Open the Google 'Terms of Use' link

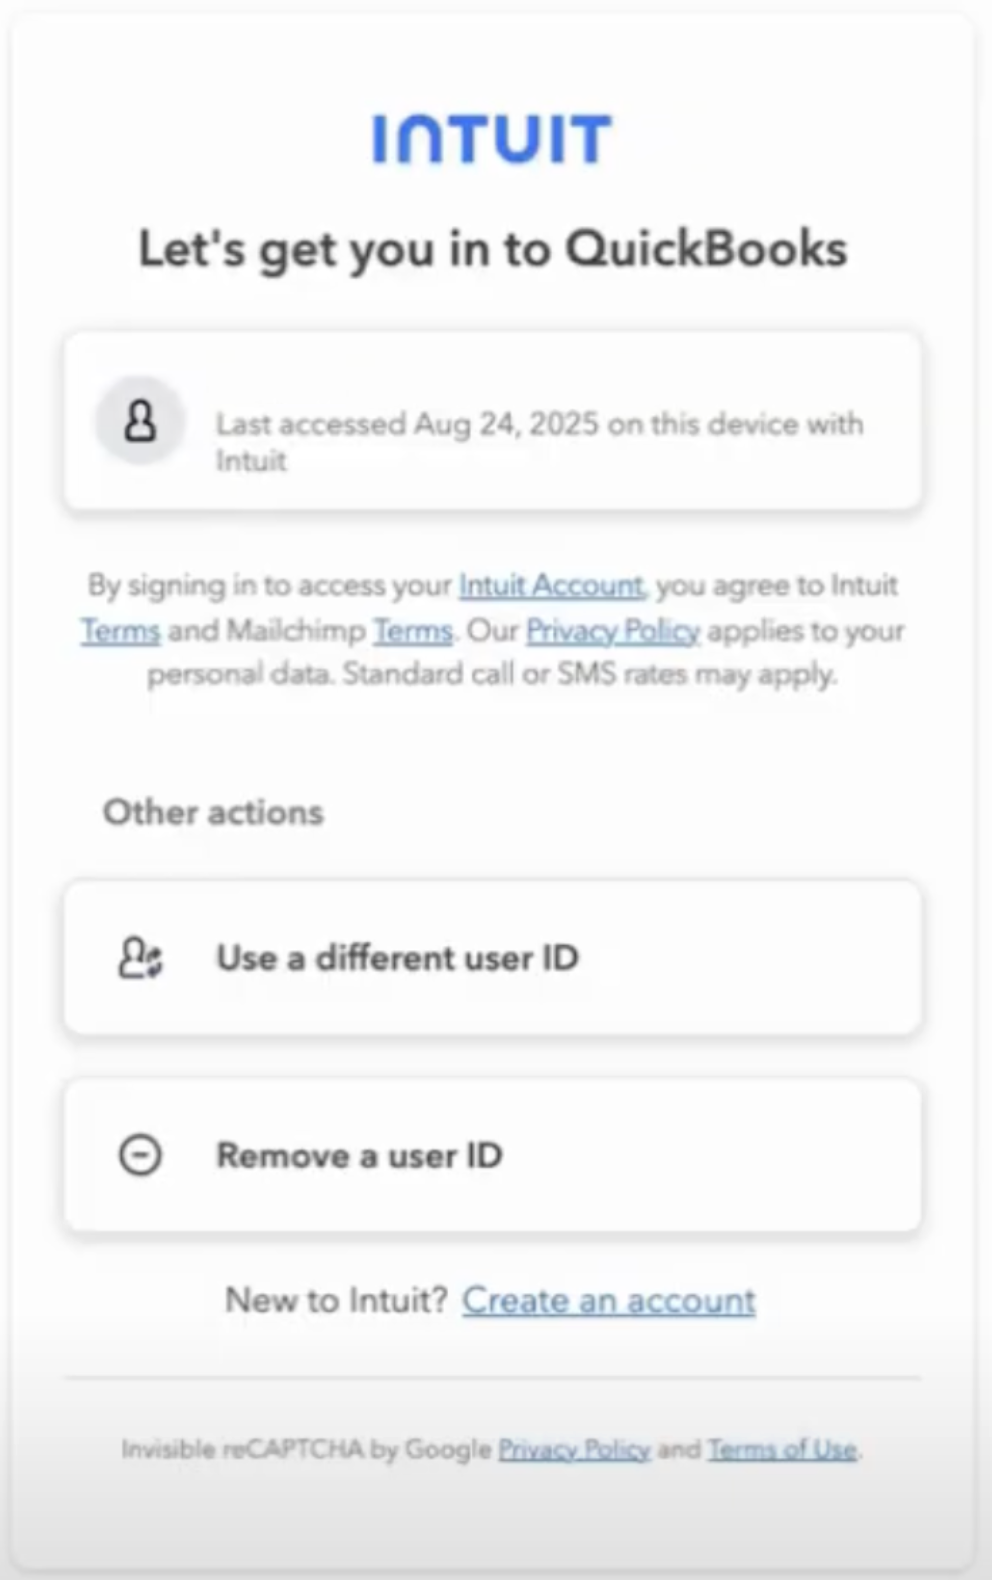tap(782, 1449)
